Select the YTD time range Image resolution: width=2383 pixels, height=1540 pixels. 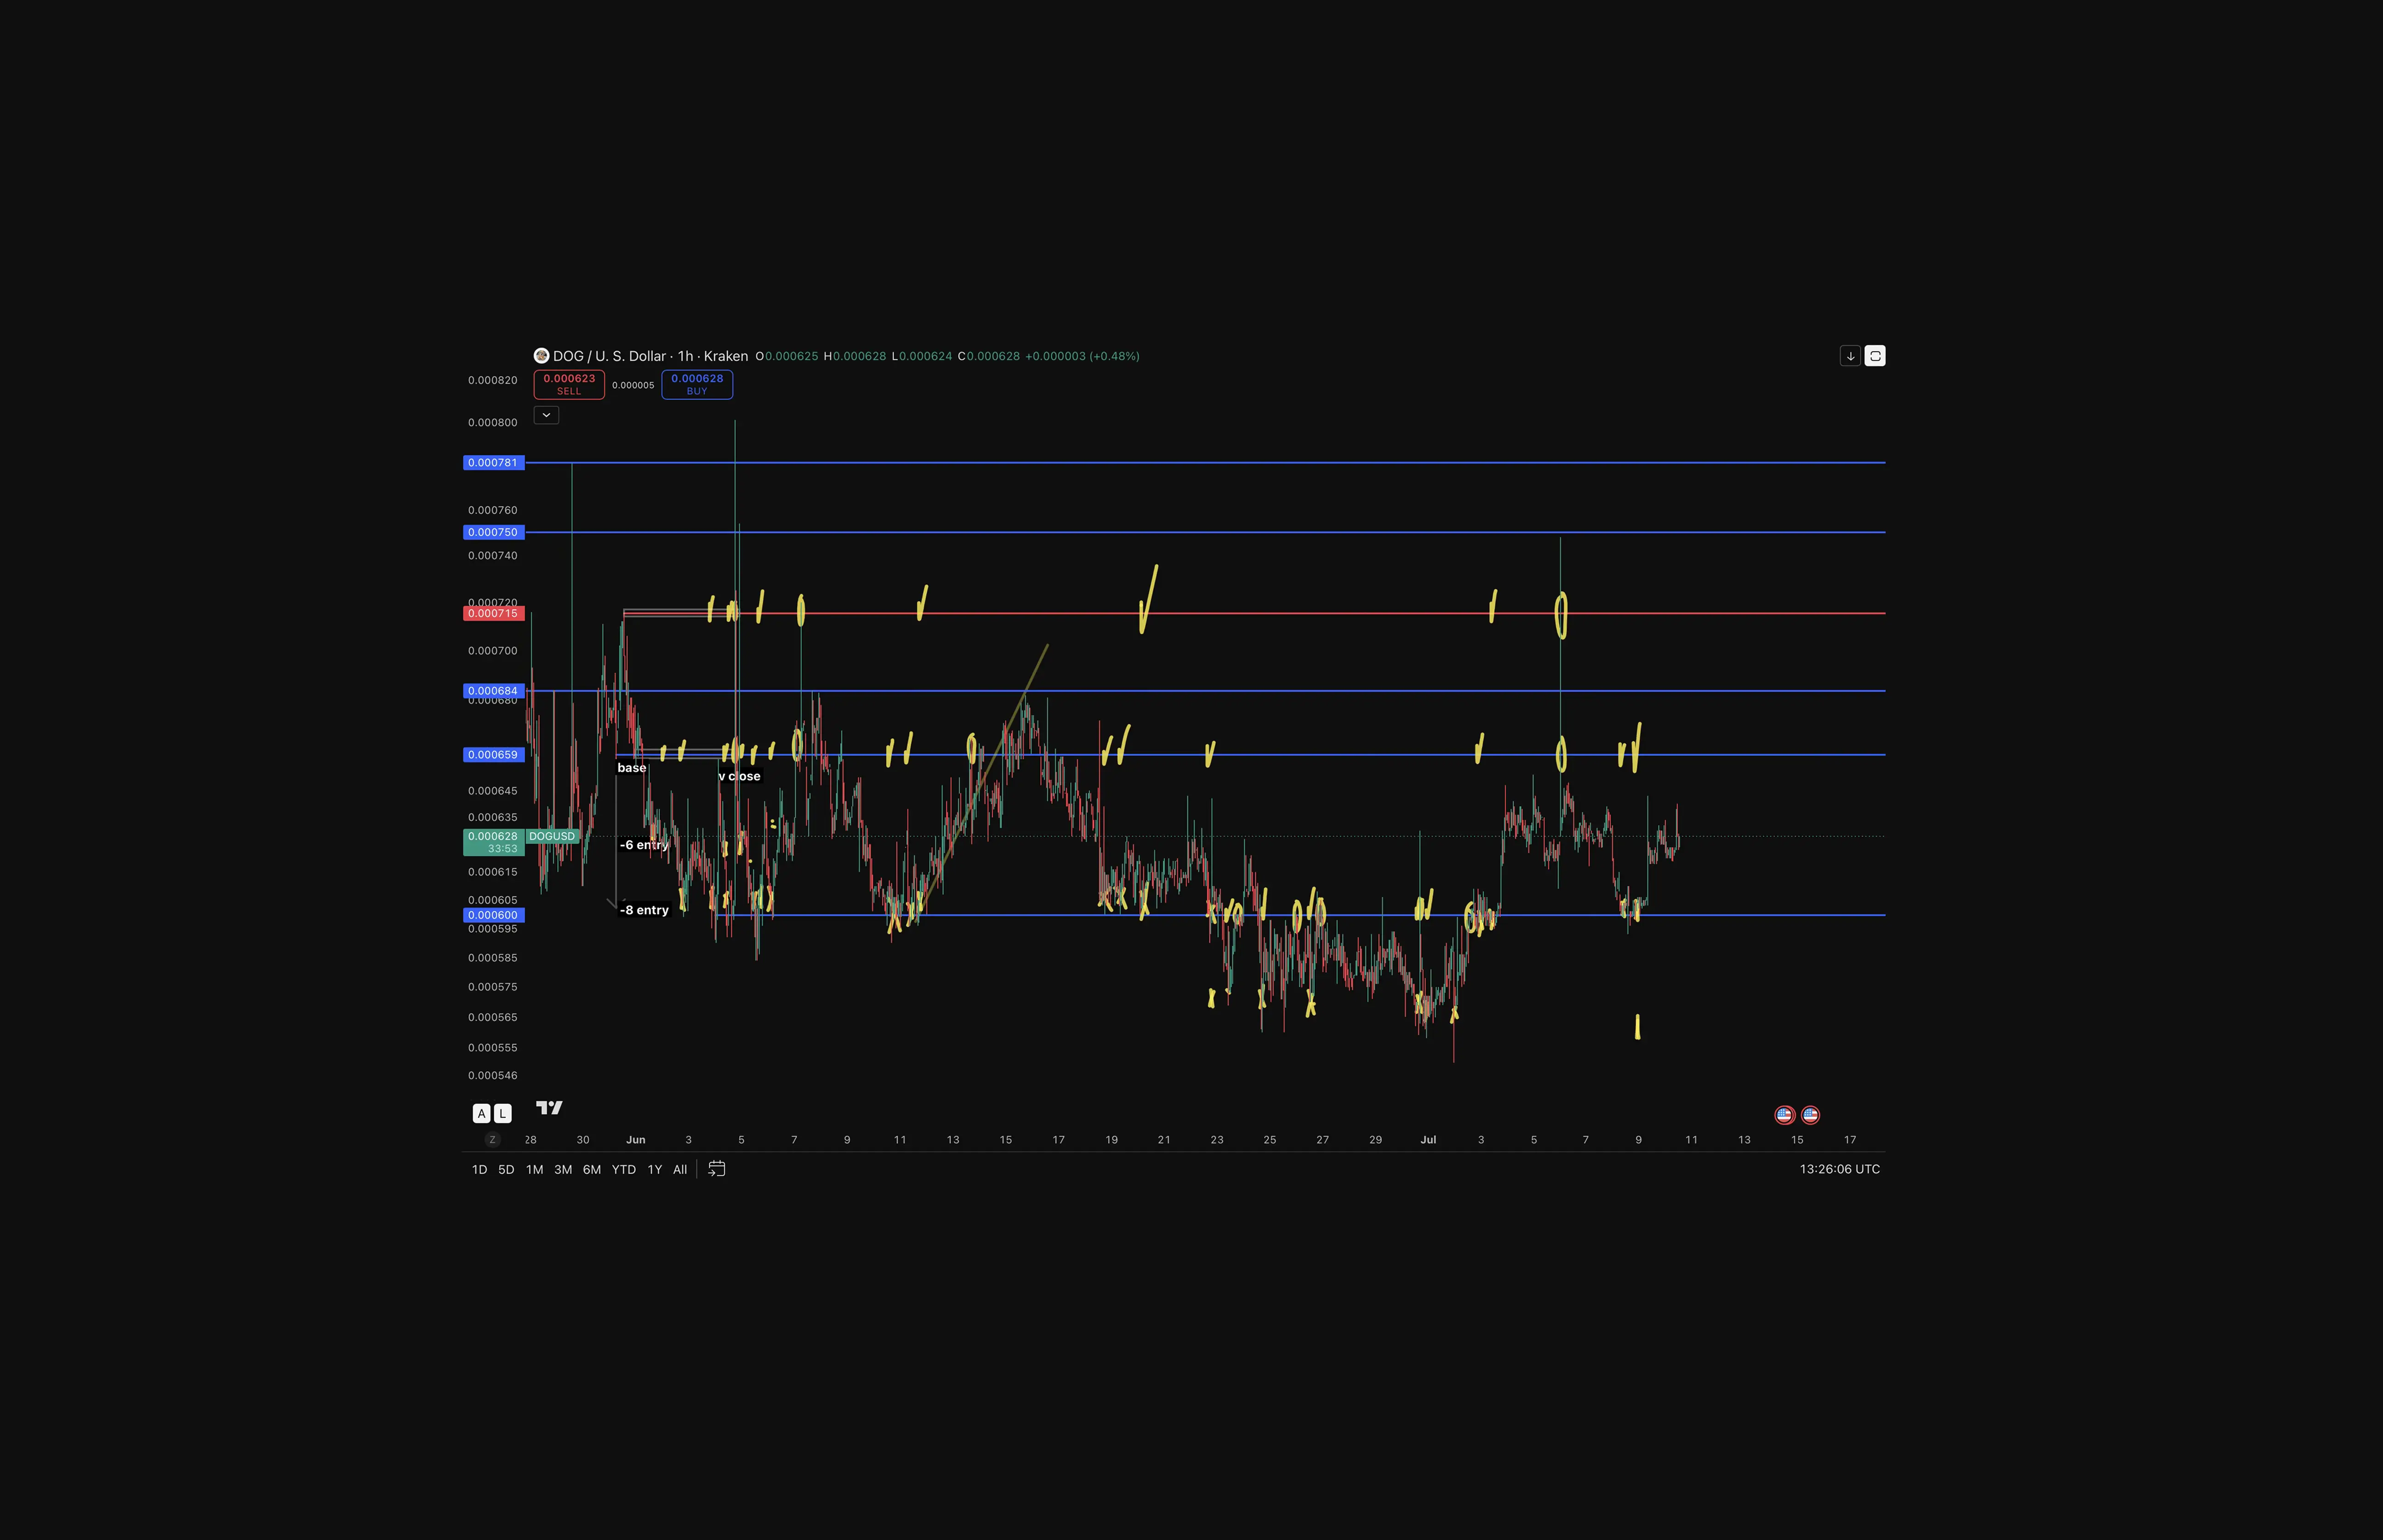(624, 1170)
